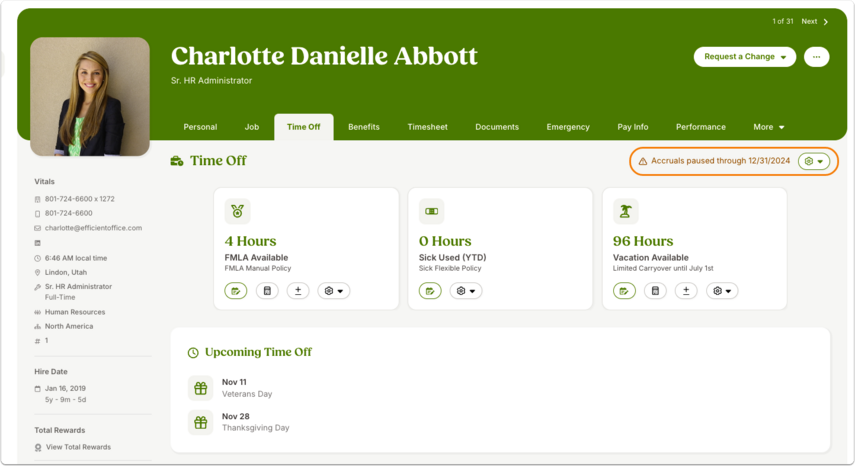
Task: Switch to the Job tab
Action: click(252, 127)
